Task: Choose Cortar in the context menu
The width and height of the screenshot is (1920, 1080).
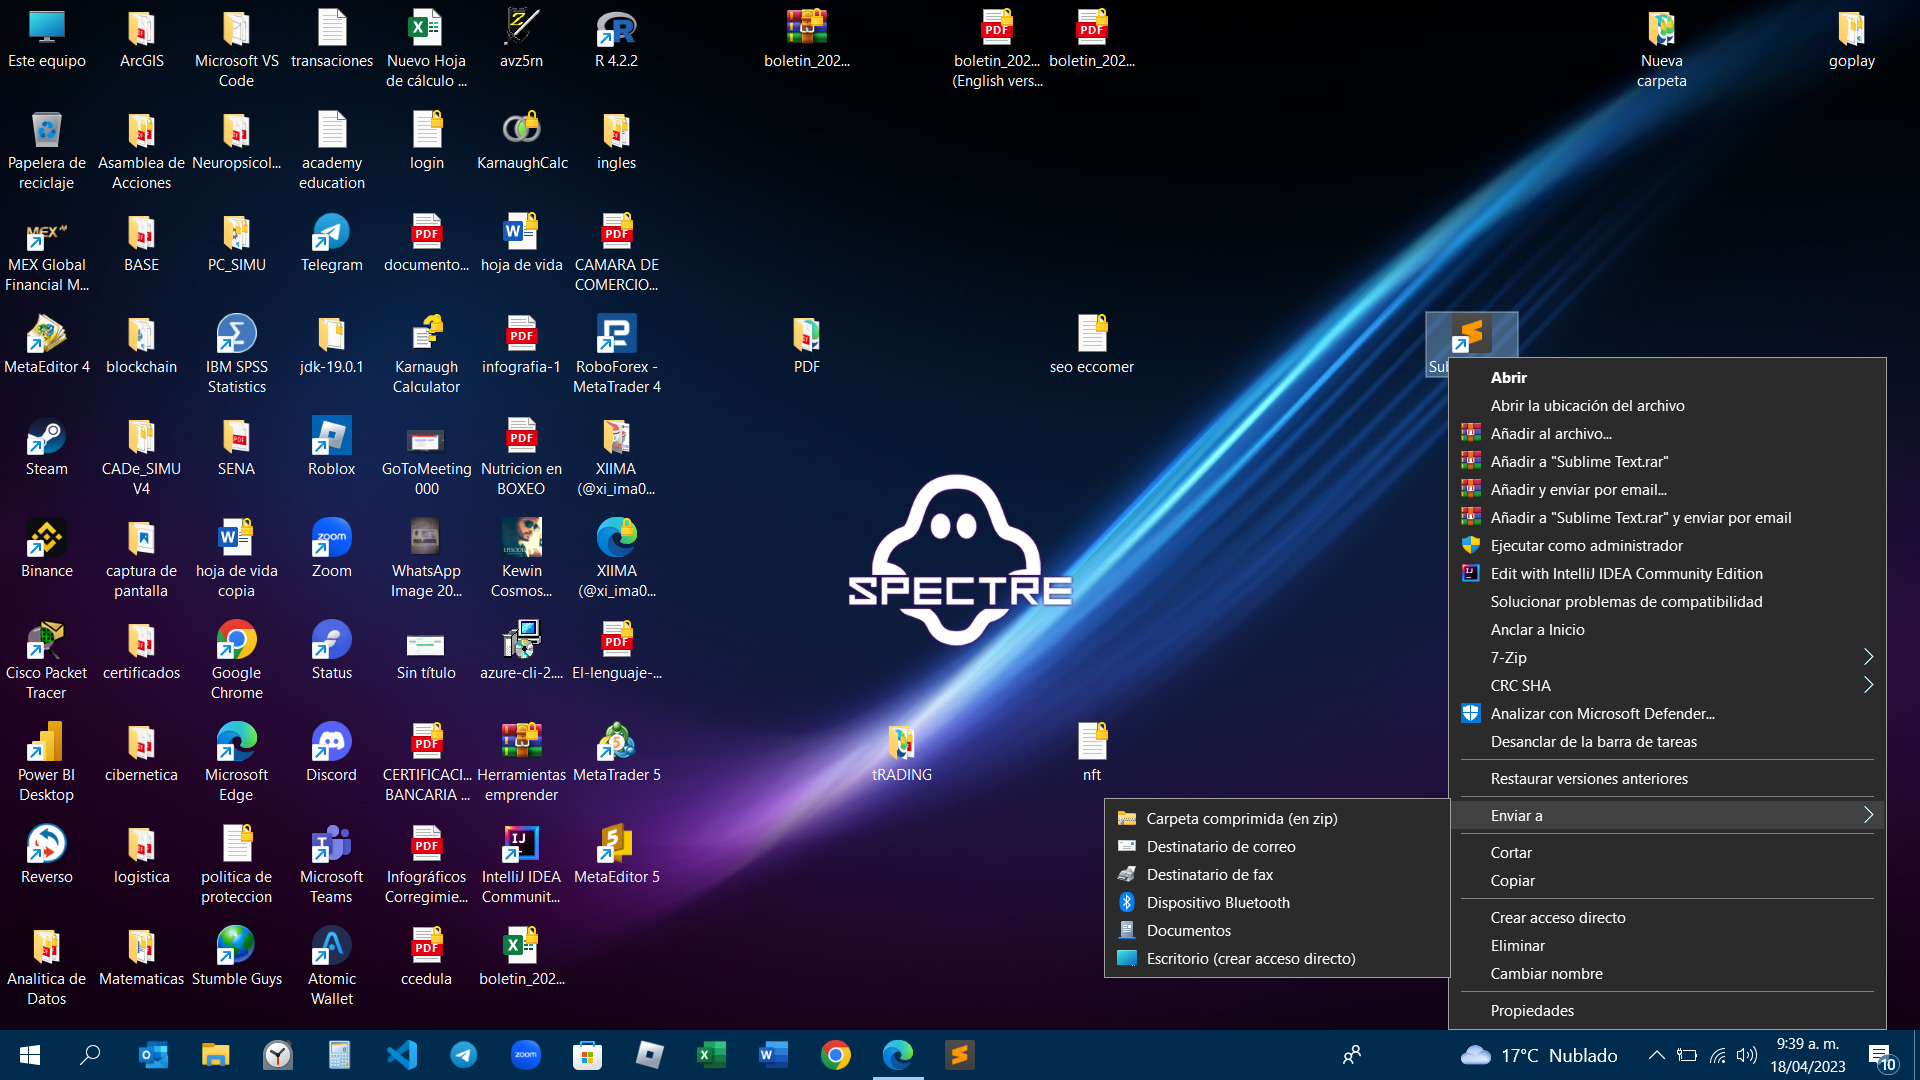Action: pyautogui.click(x=1667, y=852)
